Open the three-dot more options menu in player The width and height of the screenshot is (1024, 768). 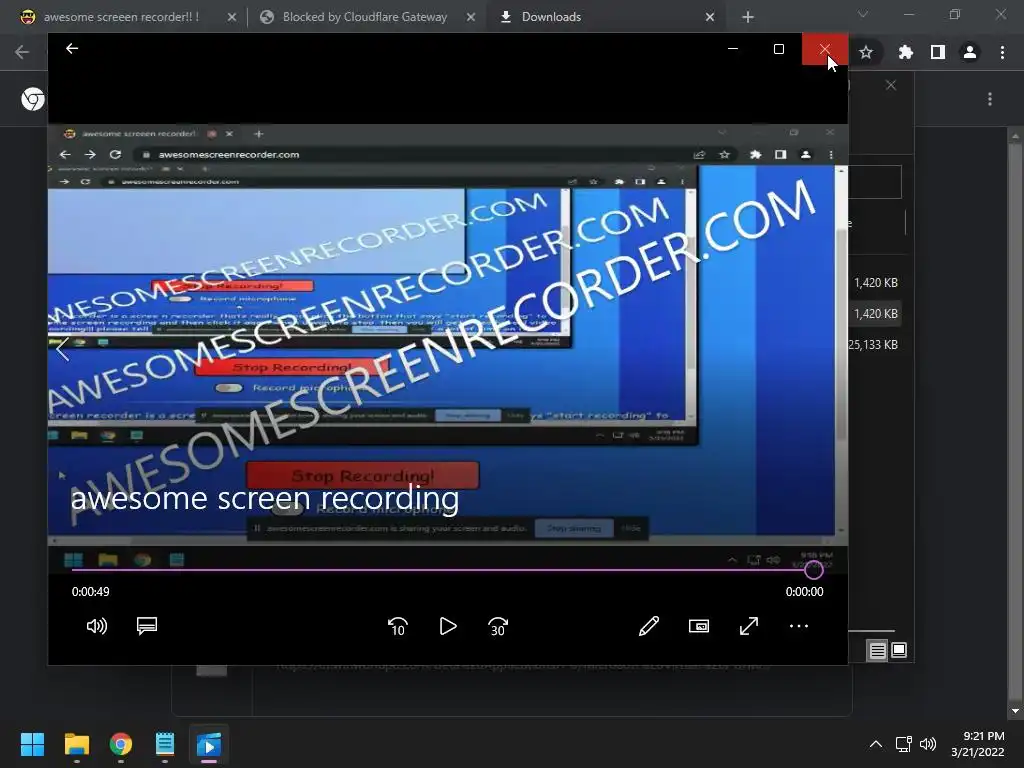coord(799,626)
